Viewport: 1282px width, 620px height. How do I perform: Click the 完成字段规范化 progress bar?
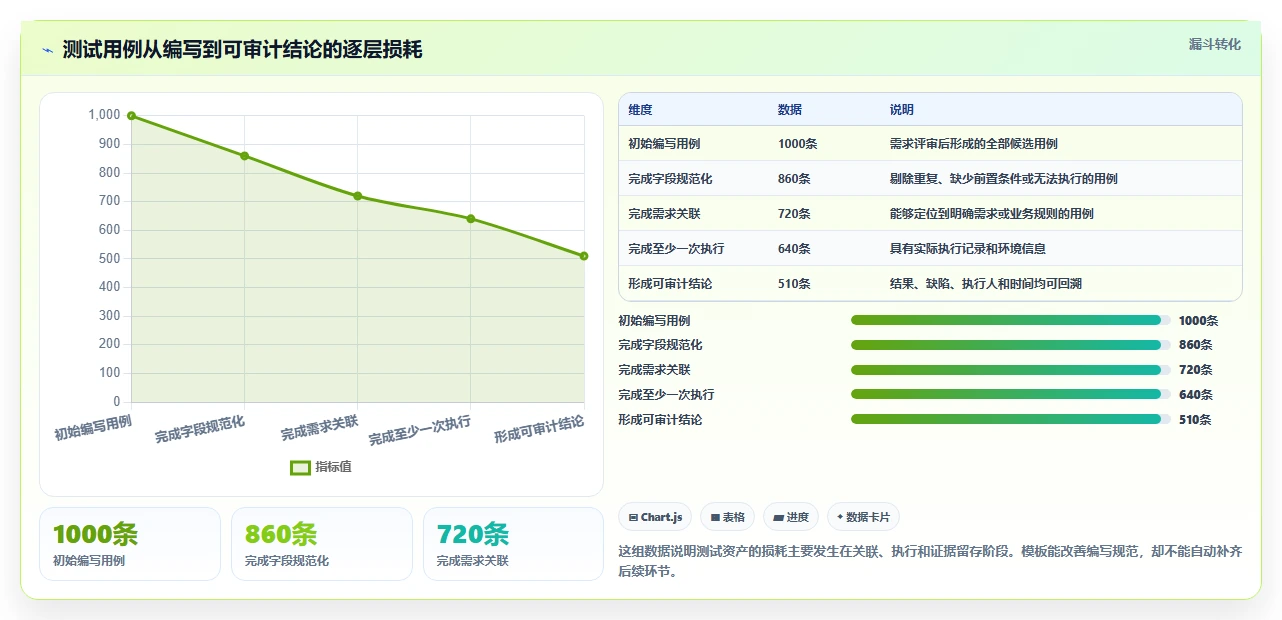point(1010,345)
